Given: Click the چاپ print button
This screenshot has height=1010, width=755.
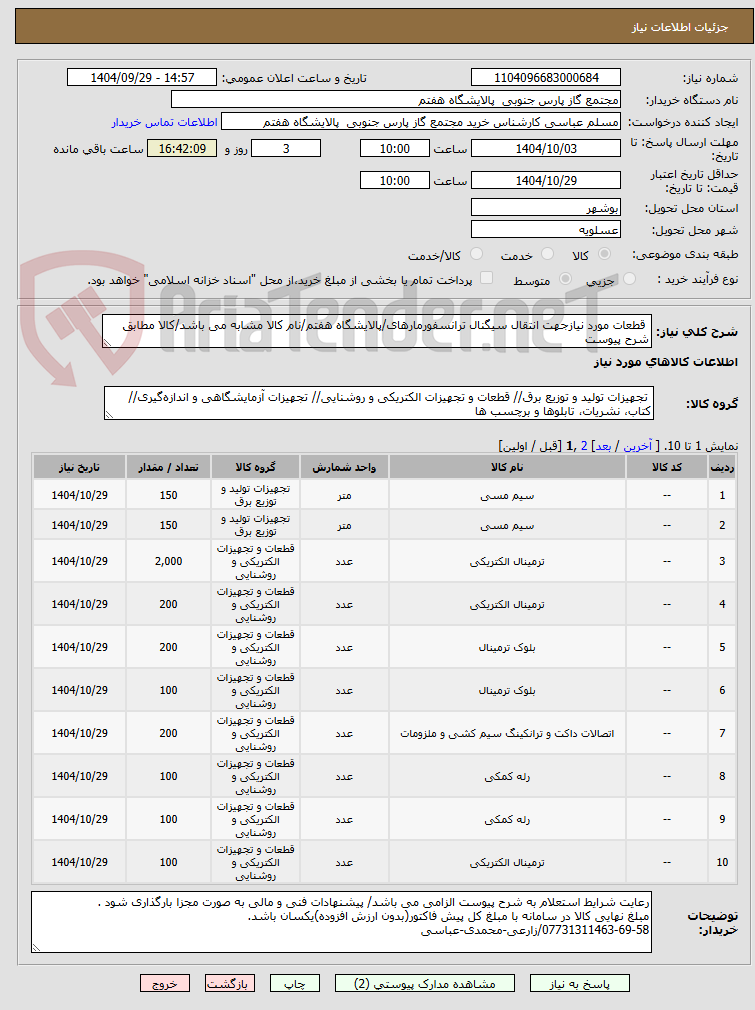Looking at the screenshot, I should (295, 984).
